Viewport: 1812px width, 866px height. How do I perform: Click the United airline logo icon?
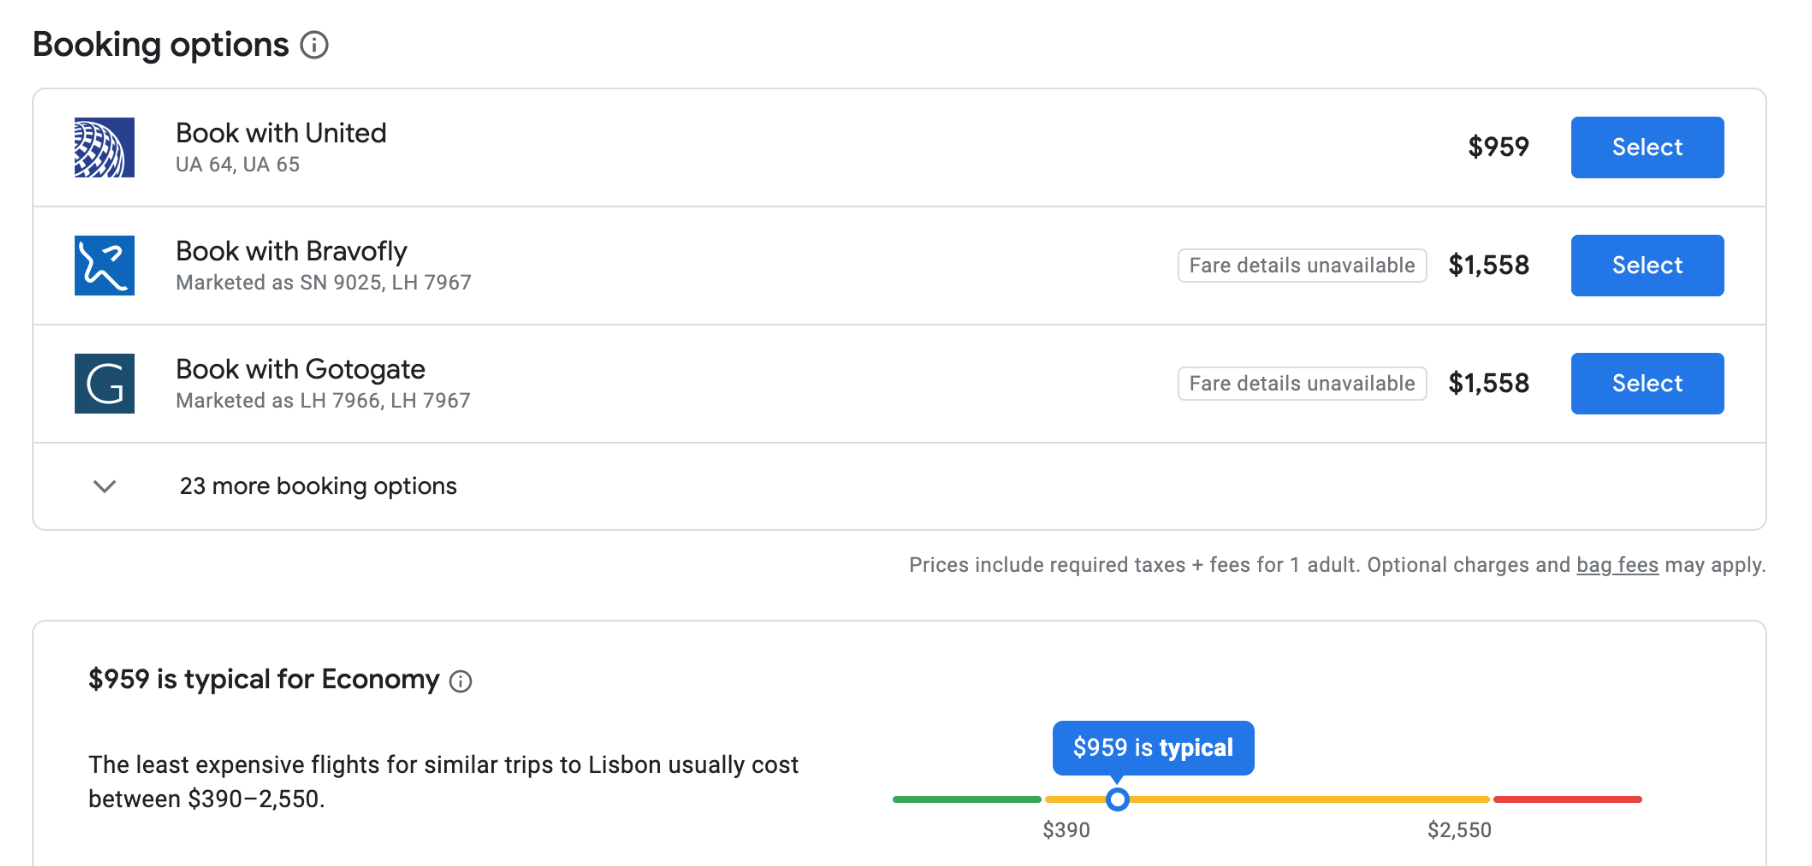(104, 148)
